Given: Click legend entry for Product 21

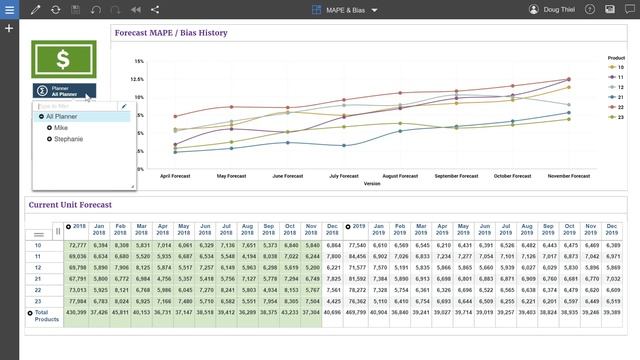Looking at the screenshot, I should [616, 97].
